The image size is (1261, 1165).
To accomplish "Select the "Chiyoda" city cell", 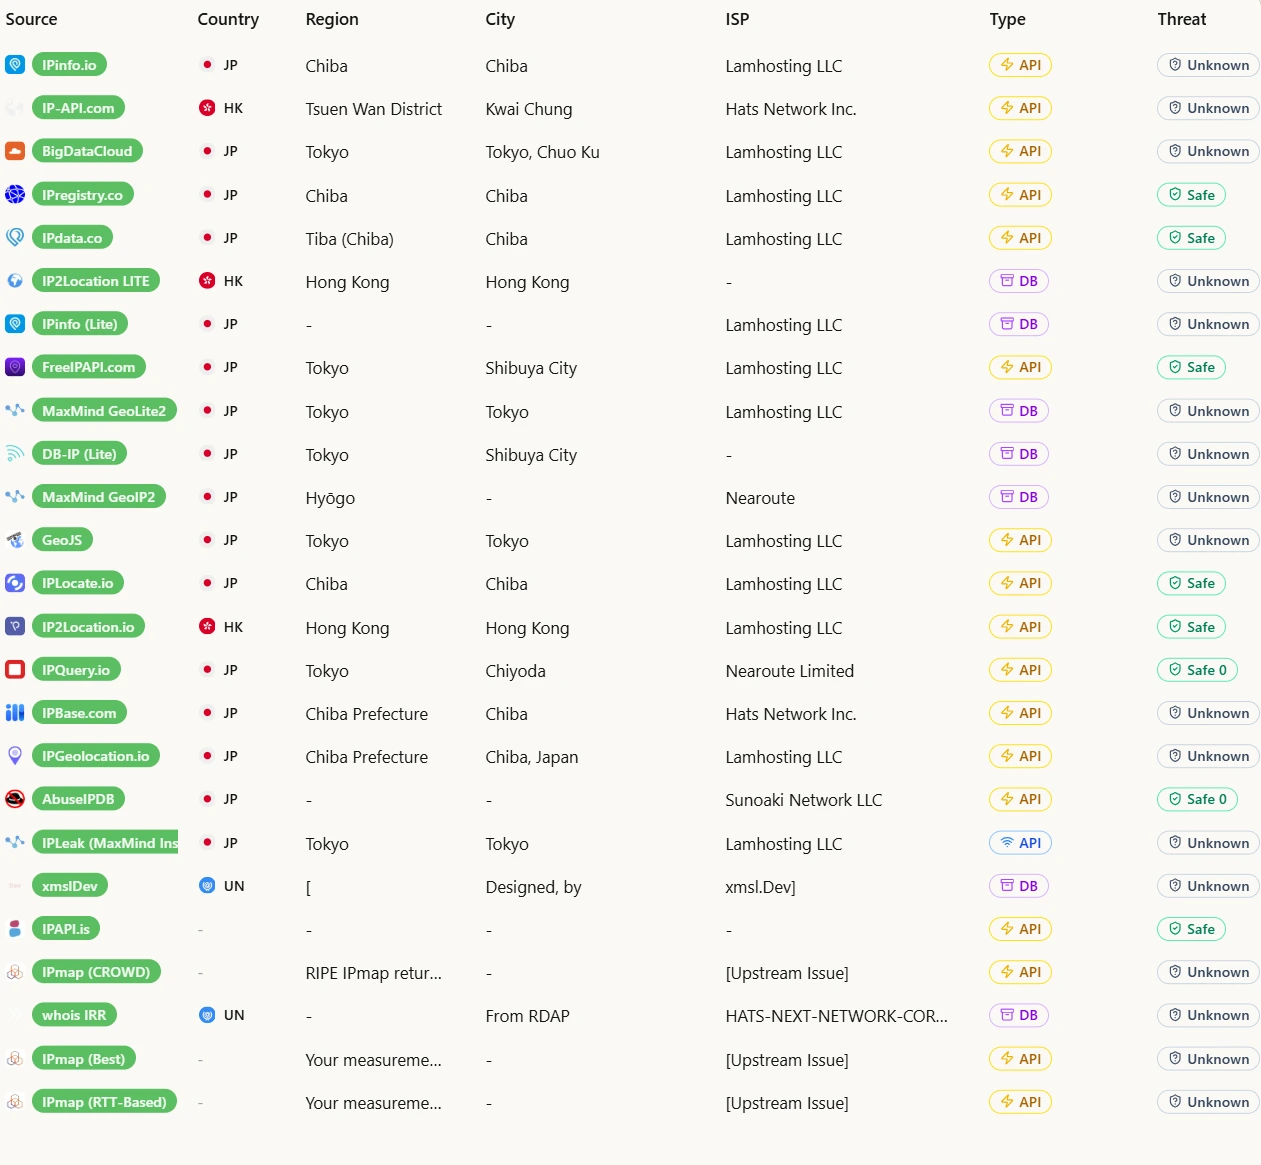I will click(x=515, y=671).
